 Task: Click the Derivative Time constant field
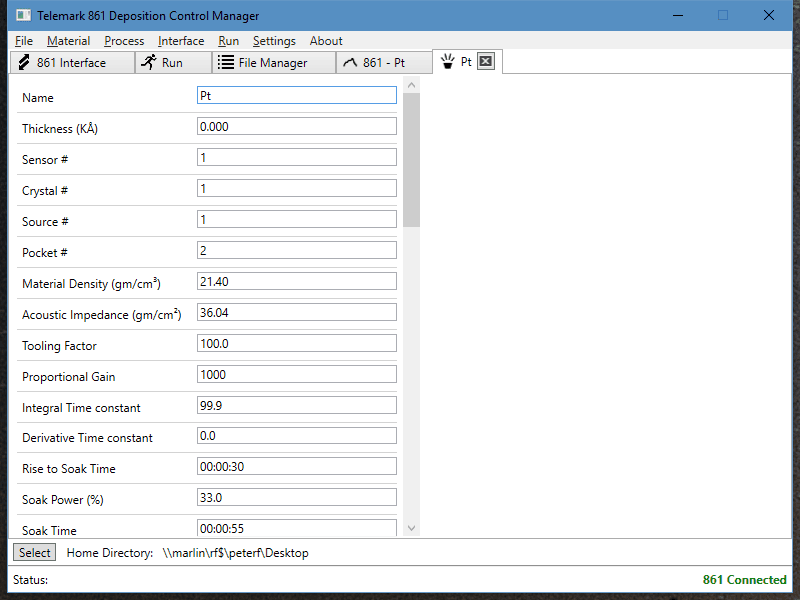point(297,436)
